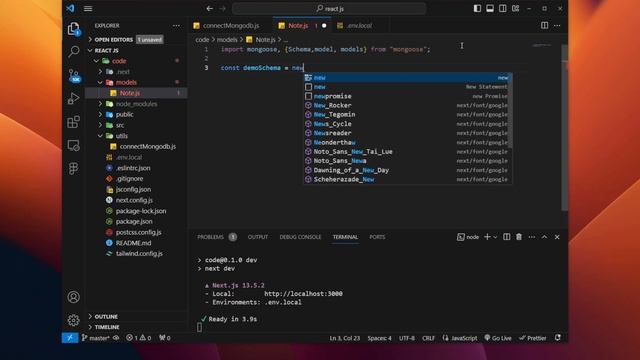Maximize the panel with chevron up
The image size is (640, 360).
(x=544, y=237)
